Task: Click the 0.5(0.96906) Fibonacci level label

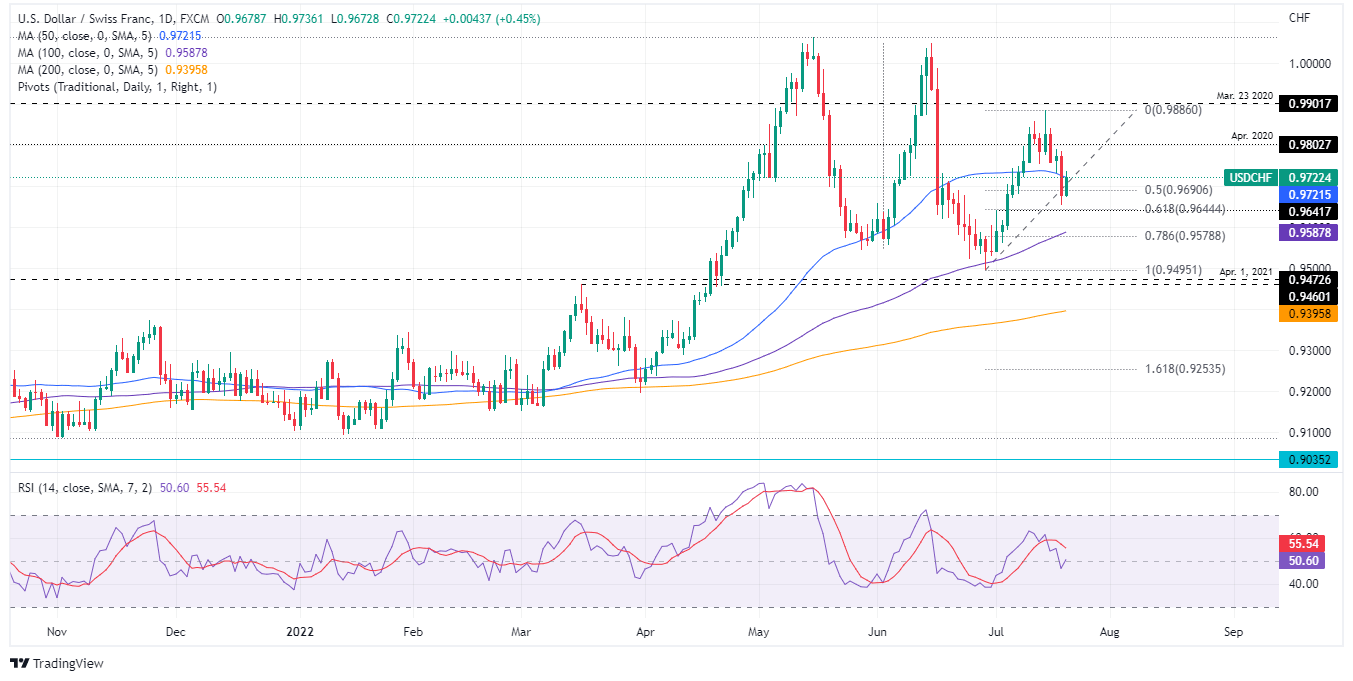Action: [1178, 190]
